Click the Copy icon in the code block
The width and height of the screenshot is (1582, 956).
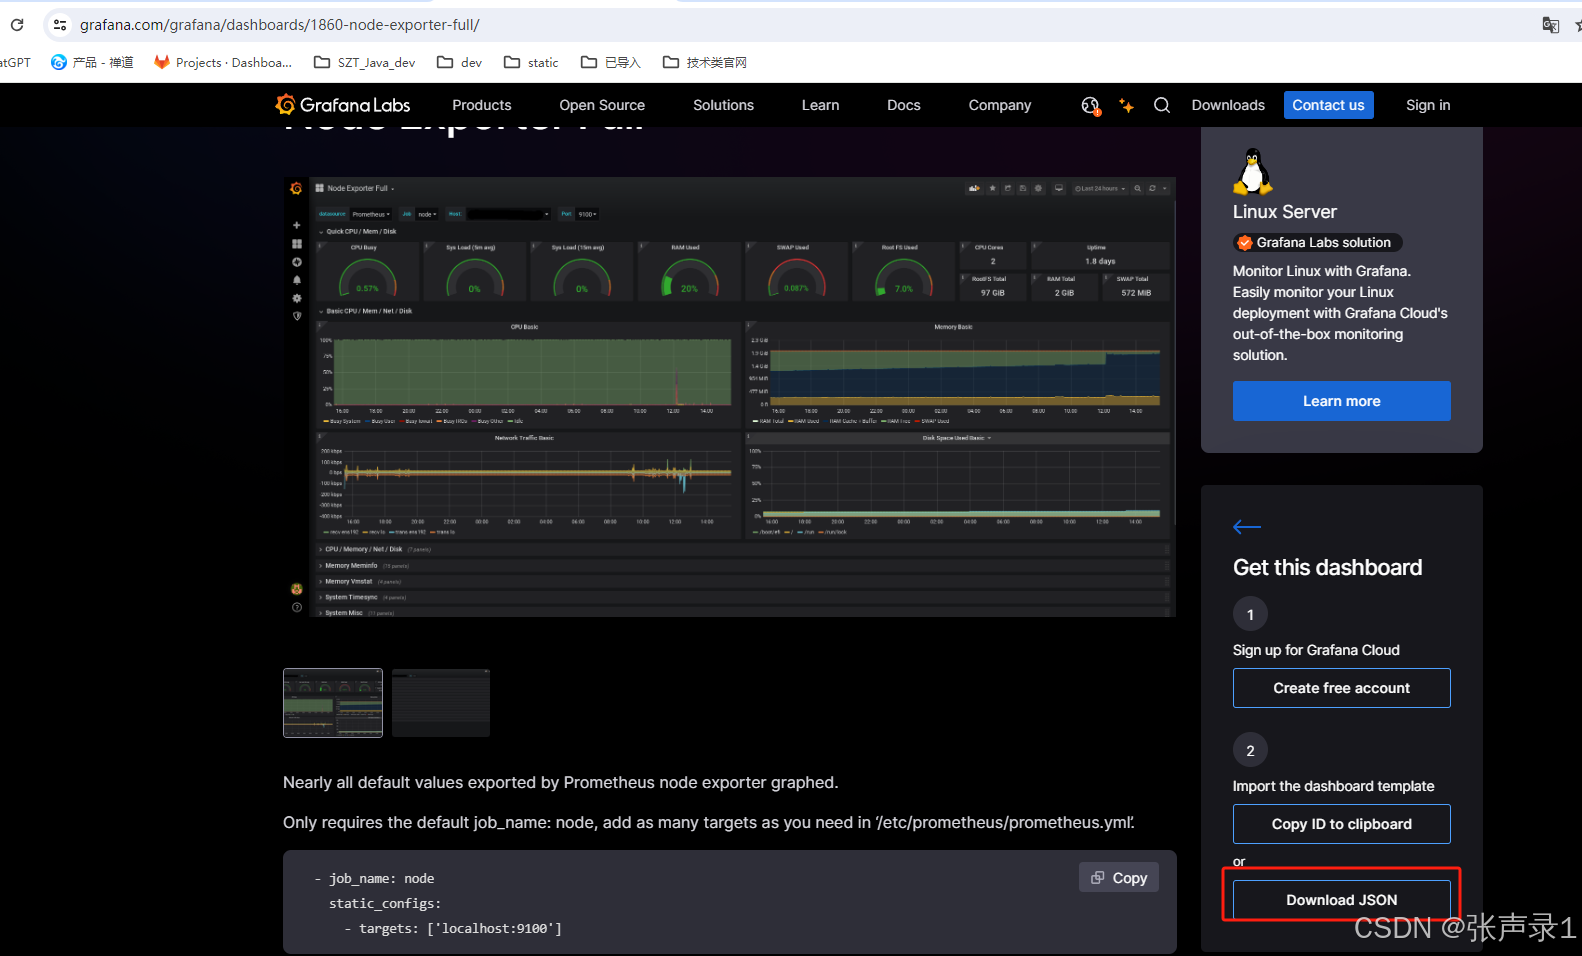pos(1097,877)
